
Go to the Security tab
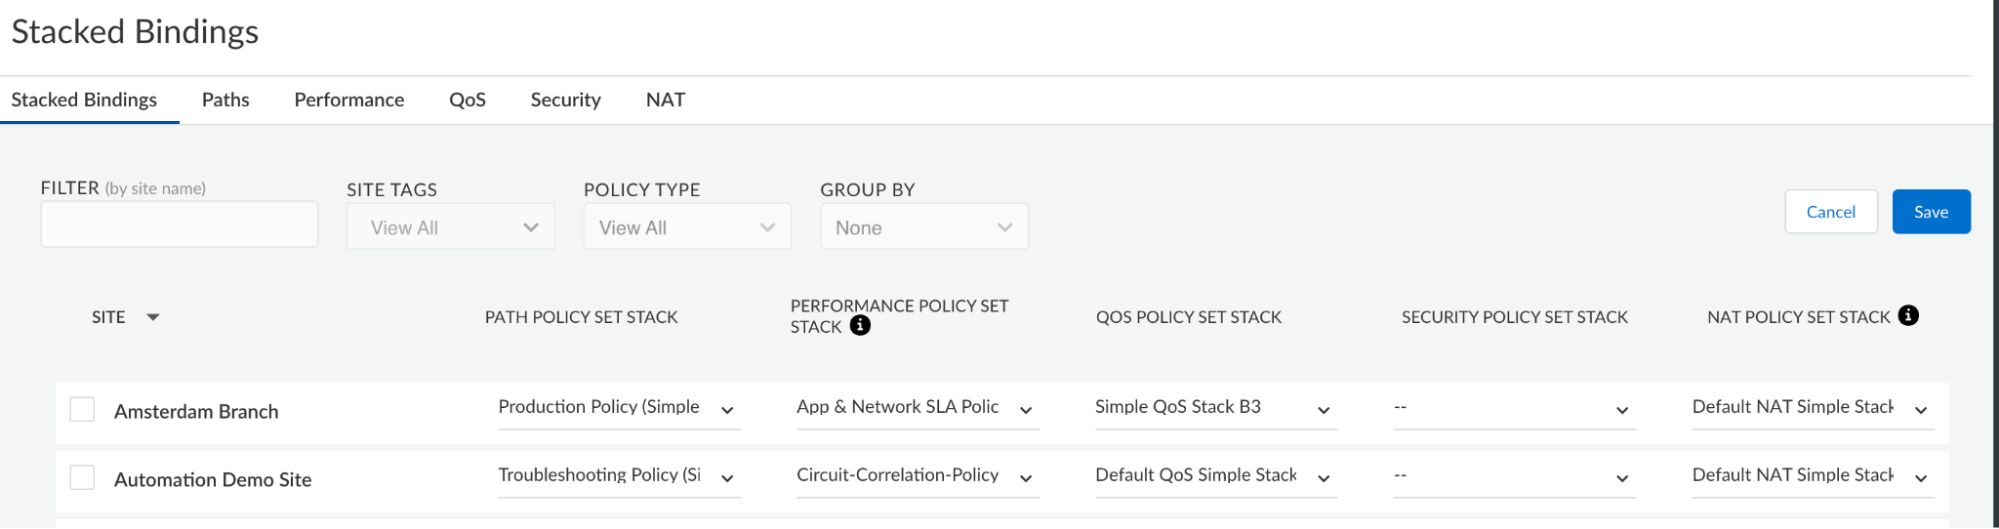pos(565,100)
